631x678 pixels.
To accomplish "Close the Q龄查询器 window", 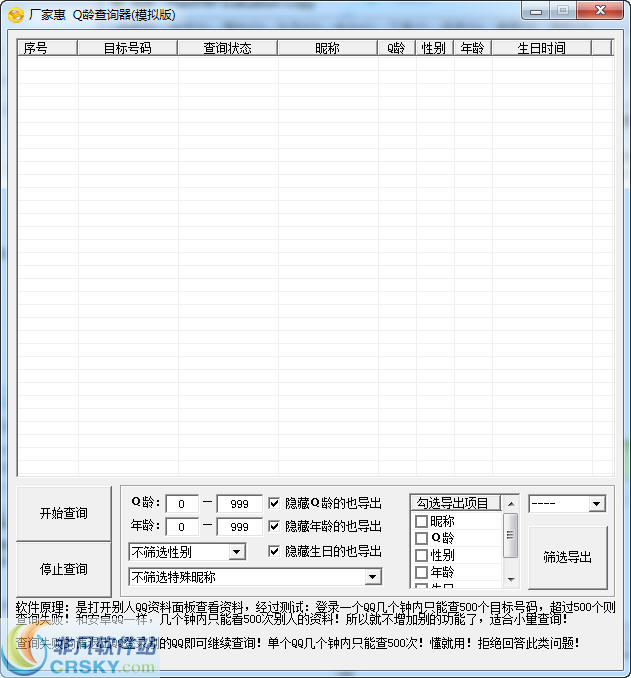I will click(600, 11).
